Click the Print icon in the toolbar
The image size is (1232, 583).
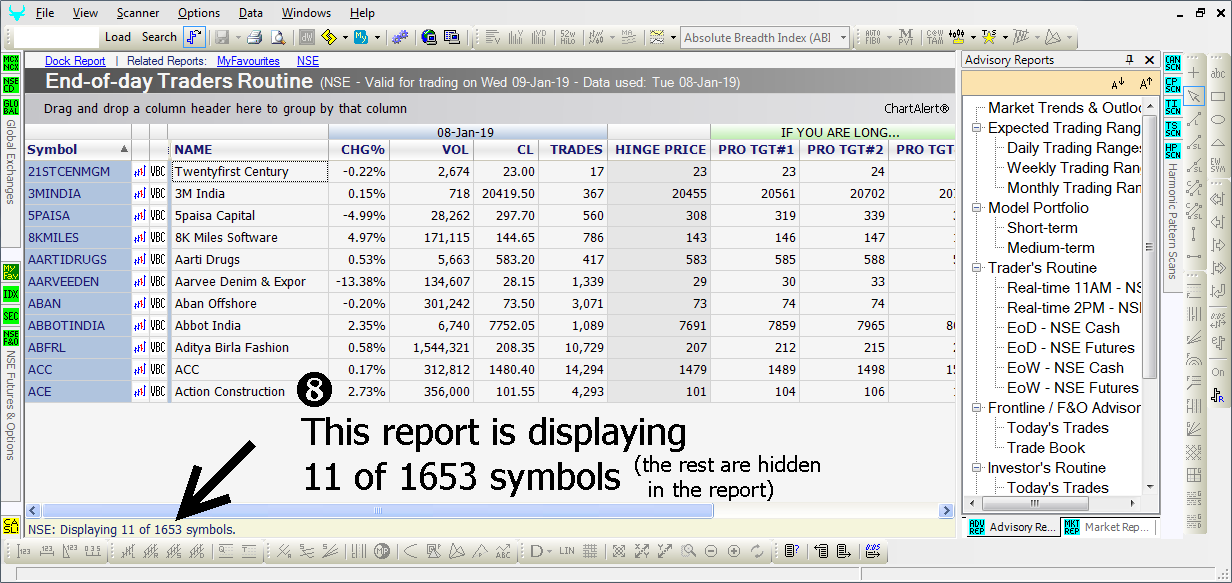click(254, 37)
